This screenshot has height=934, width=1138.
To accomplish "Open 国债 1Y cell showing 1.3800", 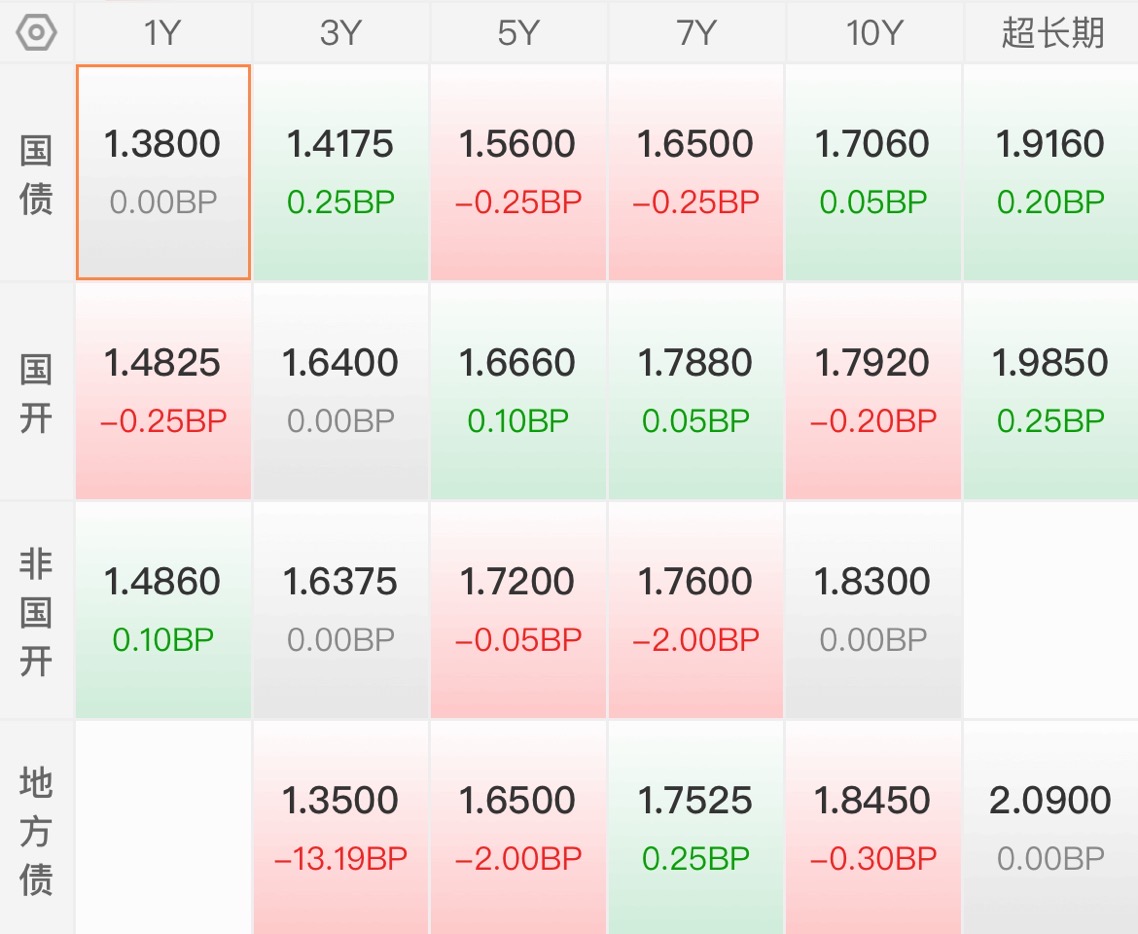I will tap(163, 172).
